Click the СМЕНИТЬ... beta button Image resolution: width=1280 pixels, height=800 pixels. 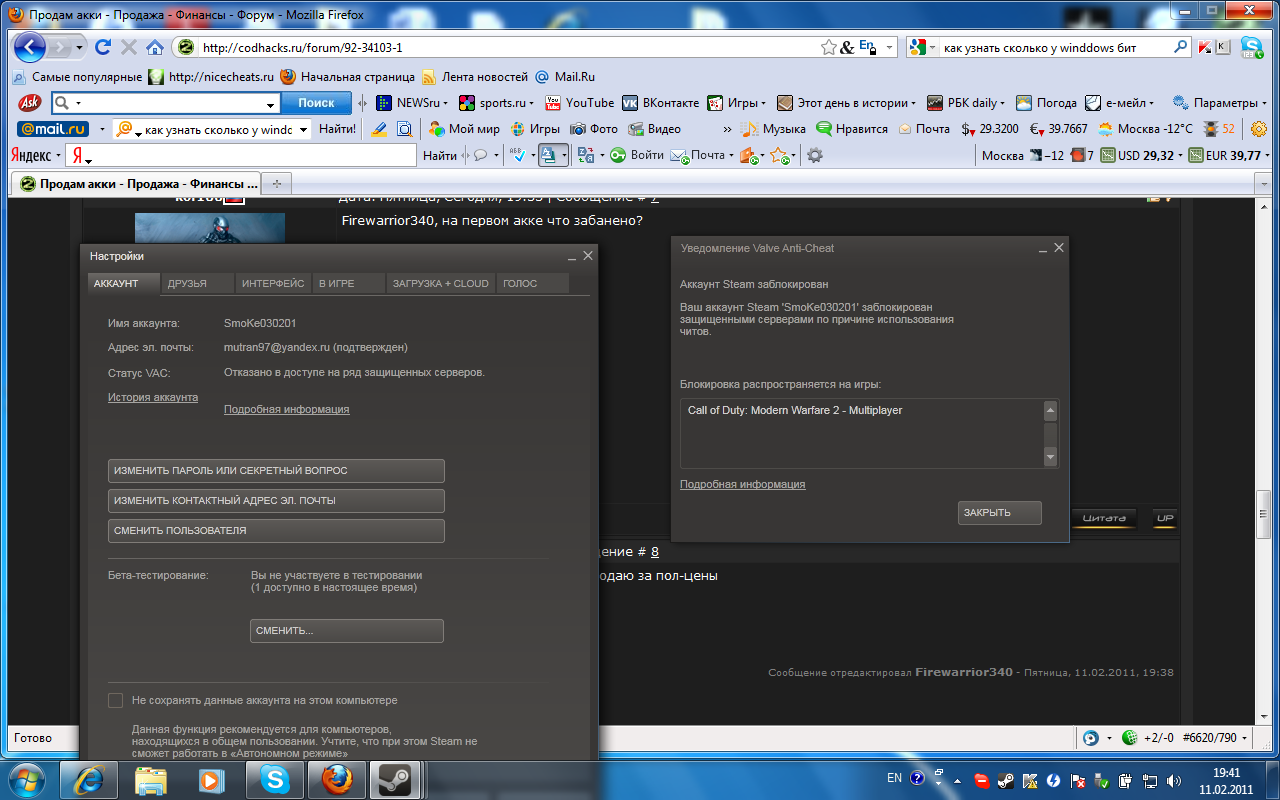[x=346, y=631]
